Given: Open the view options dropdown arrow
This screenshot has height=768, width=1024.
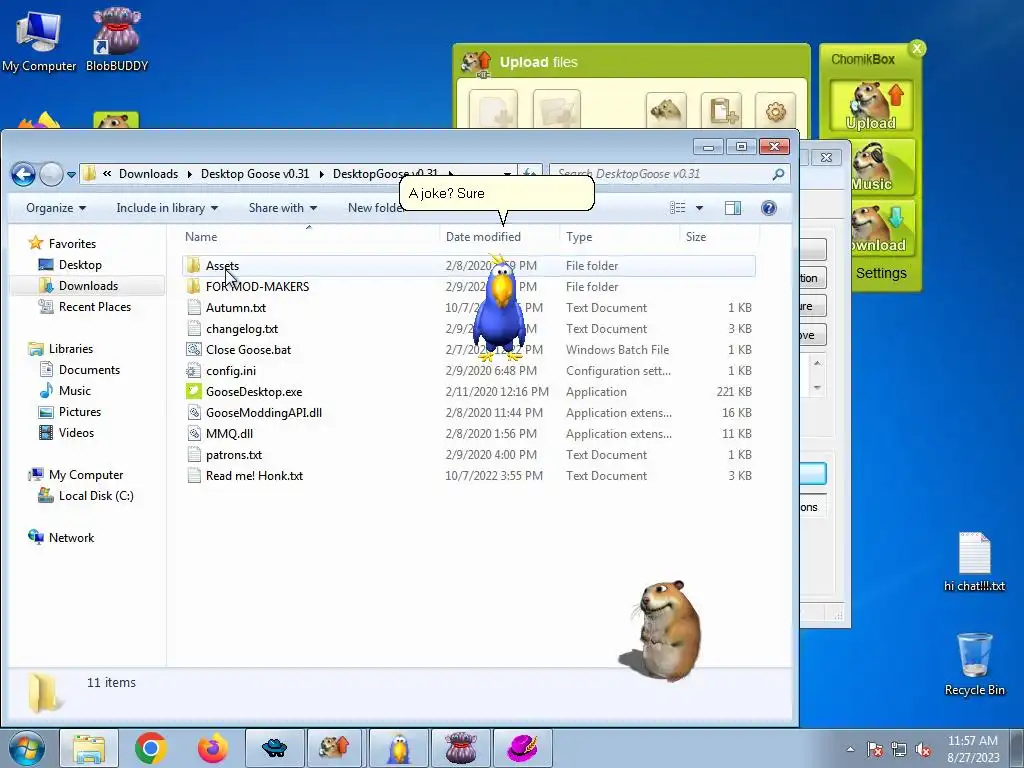Looking at the screenshot, I should point(699,208).
